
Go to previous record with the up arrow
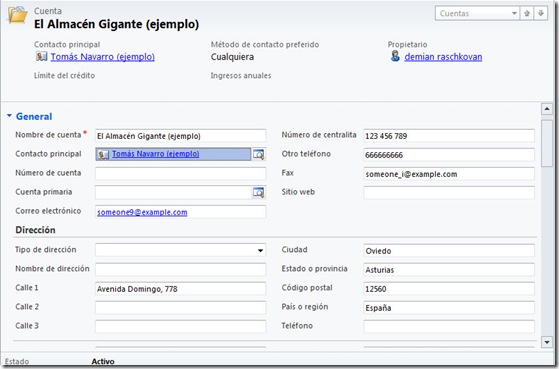[x=527, y=14]
